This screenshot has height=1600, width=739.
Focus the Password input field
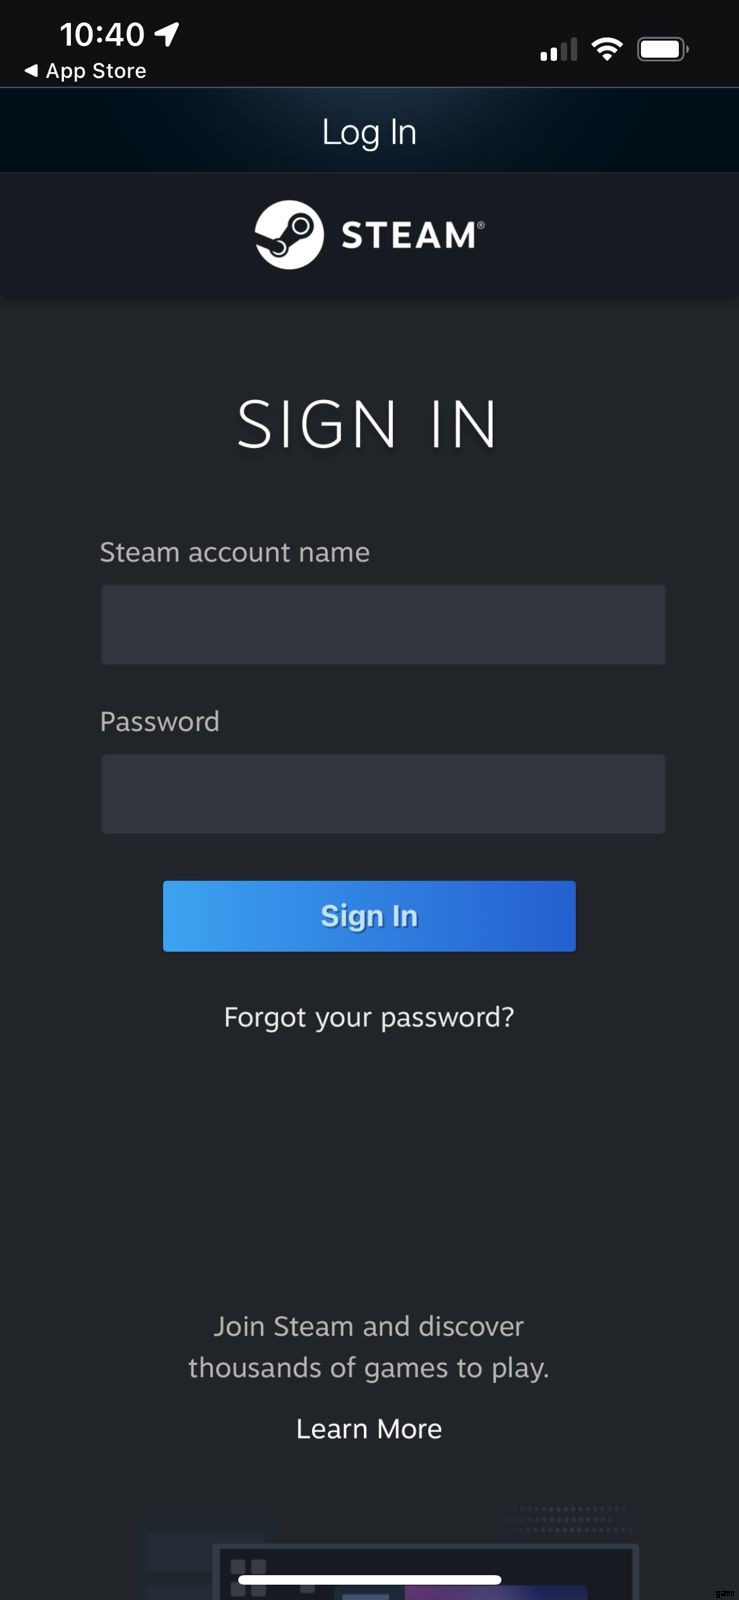383,794
